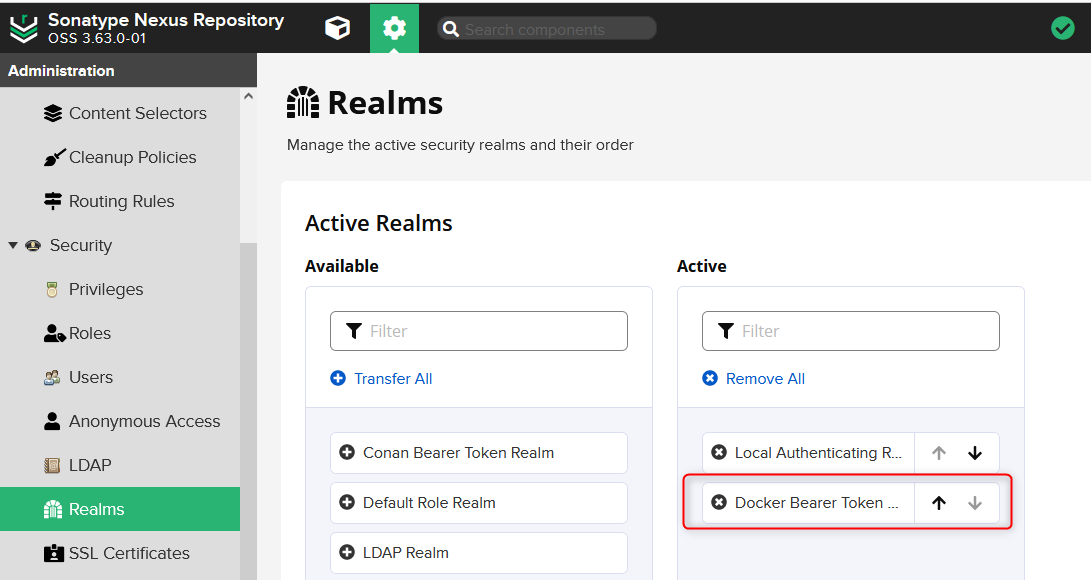Select the Security menu entry

pos(81,245)
